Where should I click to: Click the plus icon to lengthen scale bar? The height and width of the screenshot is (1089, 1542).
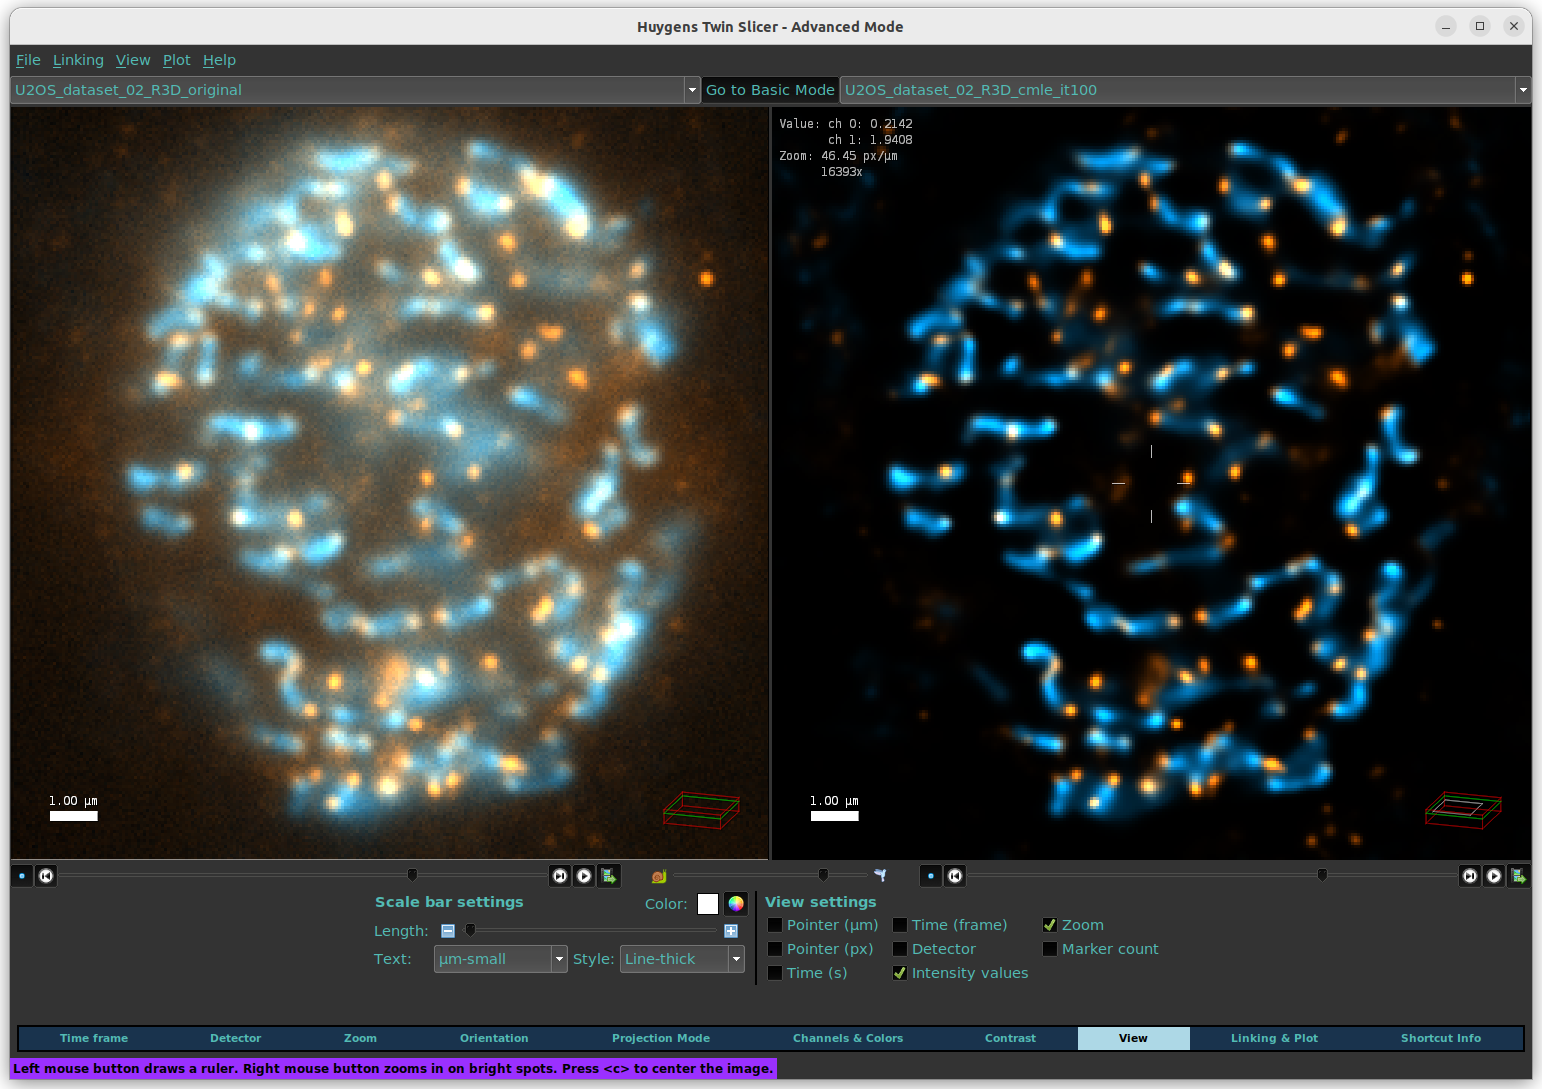click(731, 931)
